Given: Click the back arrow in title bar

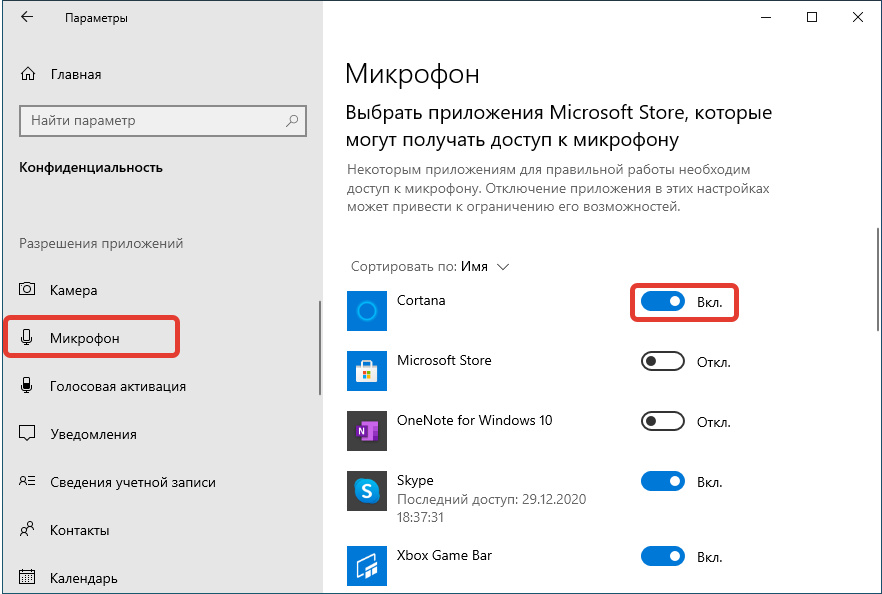Looking at the screenshot, I should pos(27,18).
